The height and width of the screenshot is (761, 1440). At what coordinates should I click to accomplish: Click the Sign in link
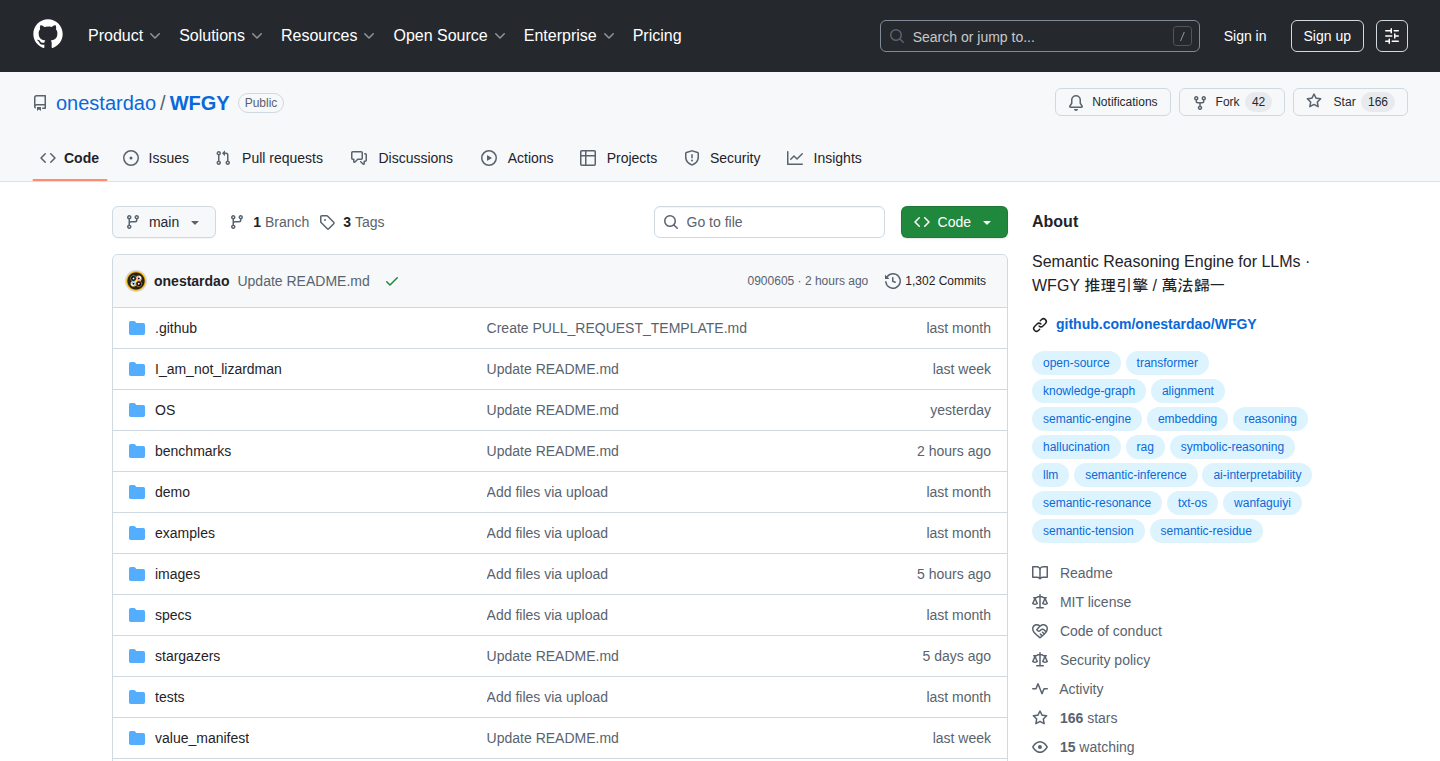1245,36
